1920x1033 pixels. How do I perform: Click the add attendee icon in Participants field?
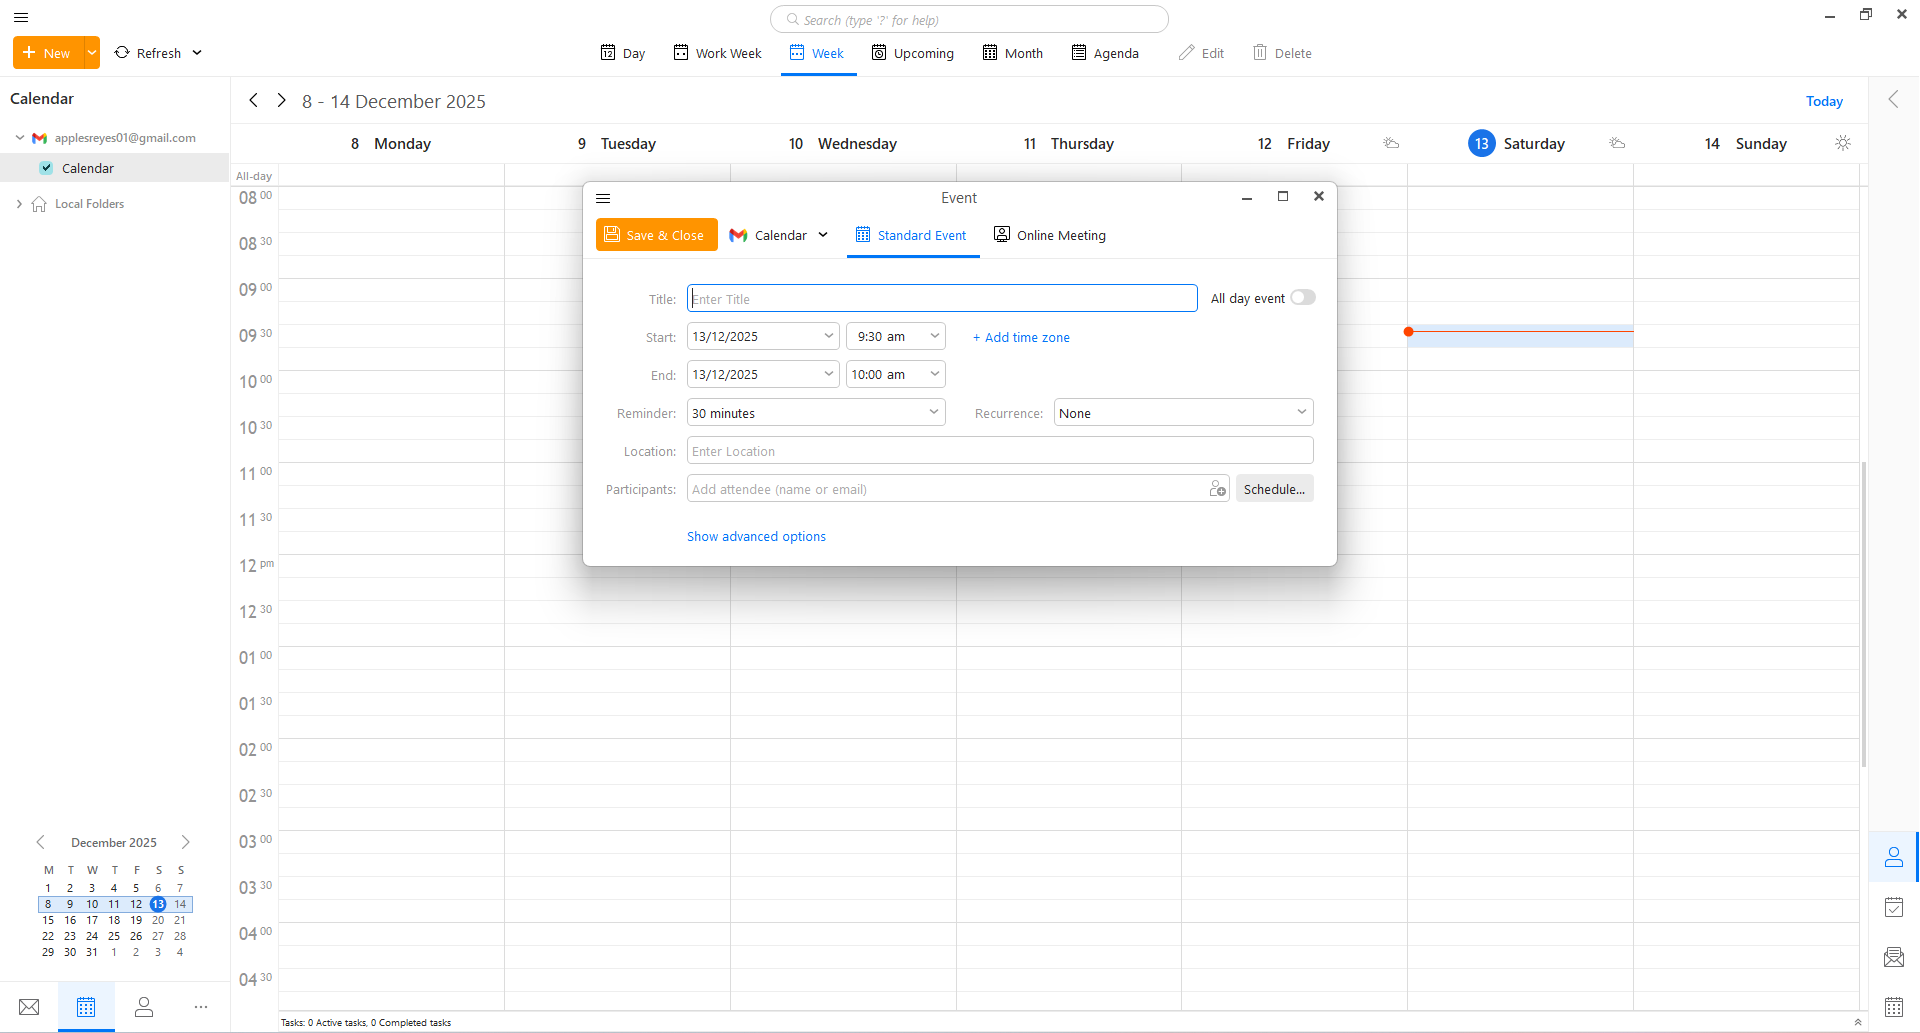pyautogui.click(x=1217, y=489)
